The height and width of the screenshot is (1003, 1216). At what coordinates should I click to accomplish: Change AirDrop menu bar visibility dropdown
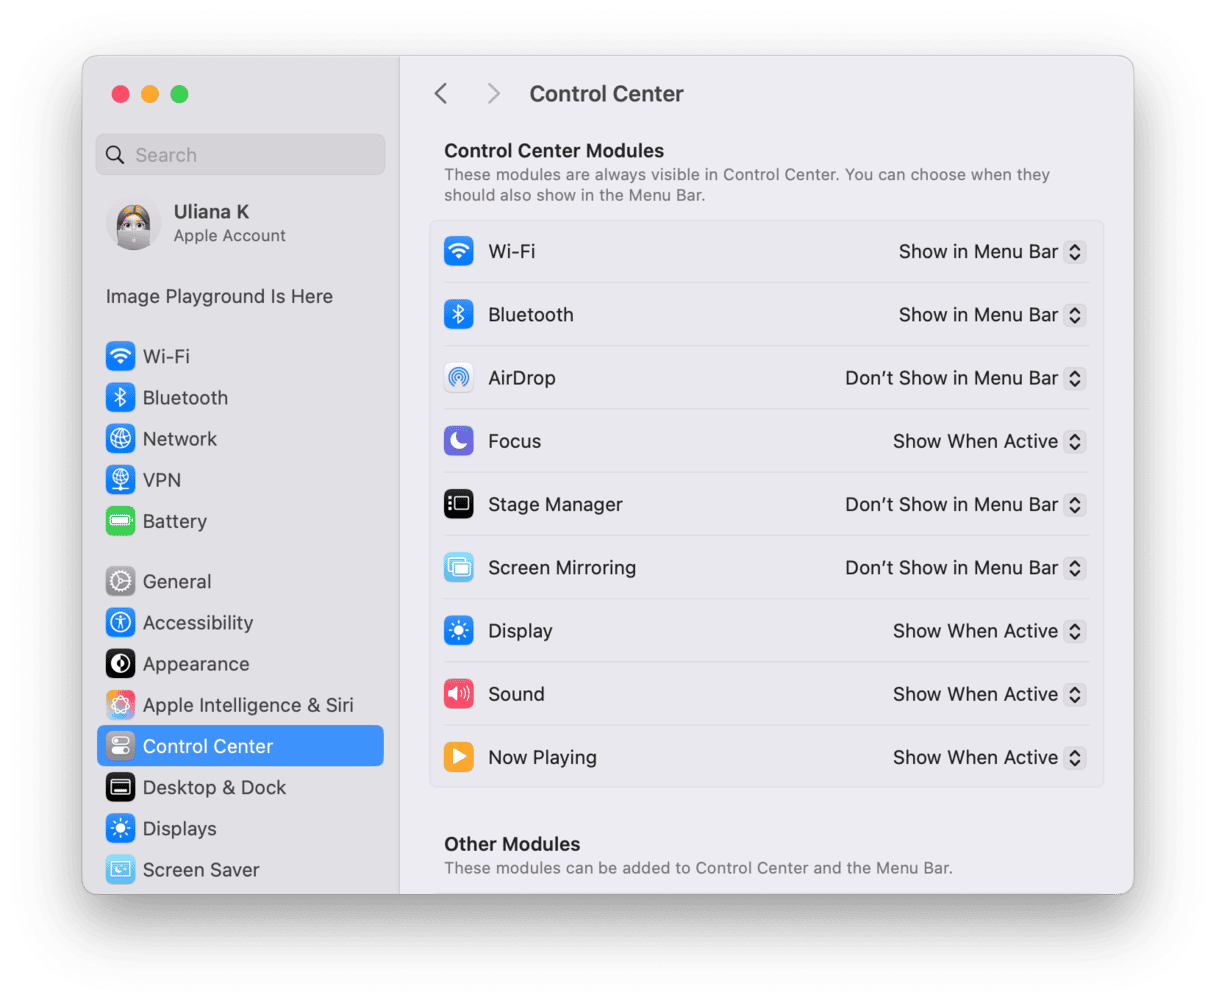964,378
